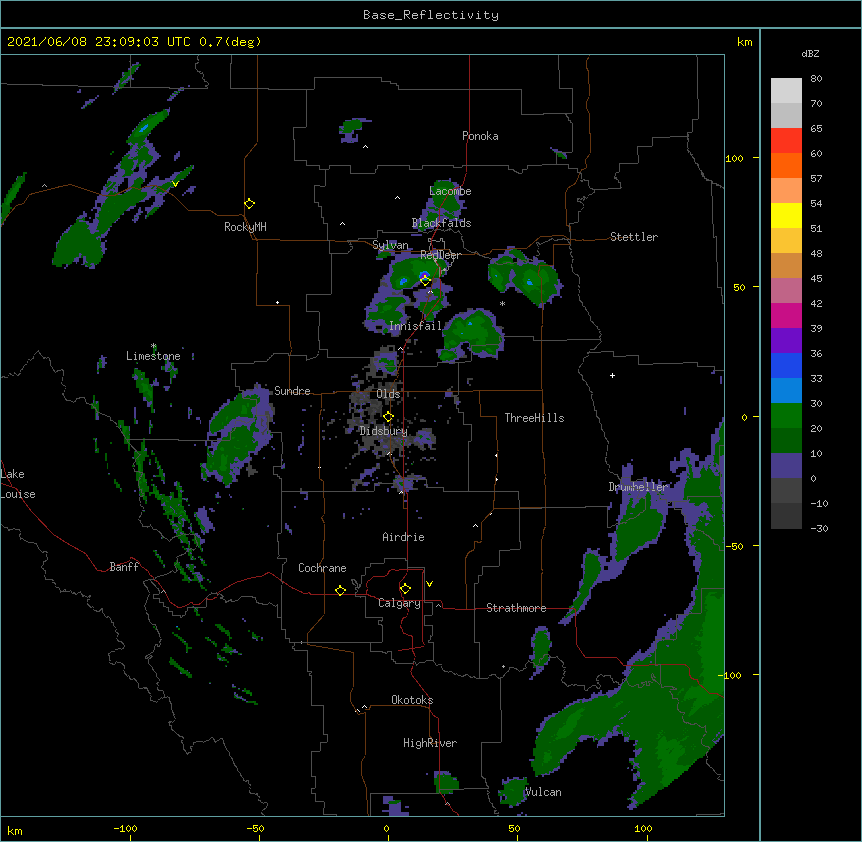
Task: Click the Calgary city label
Action: tap(399, 603)
